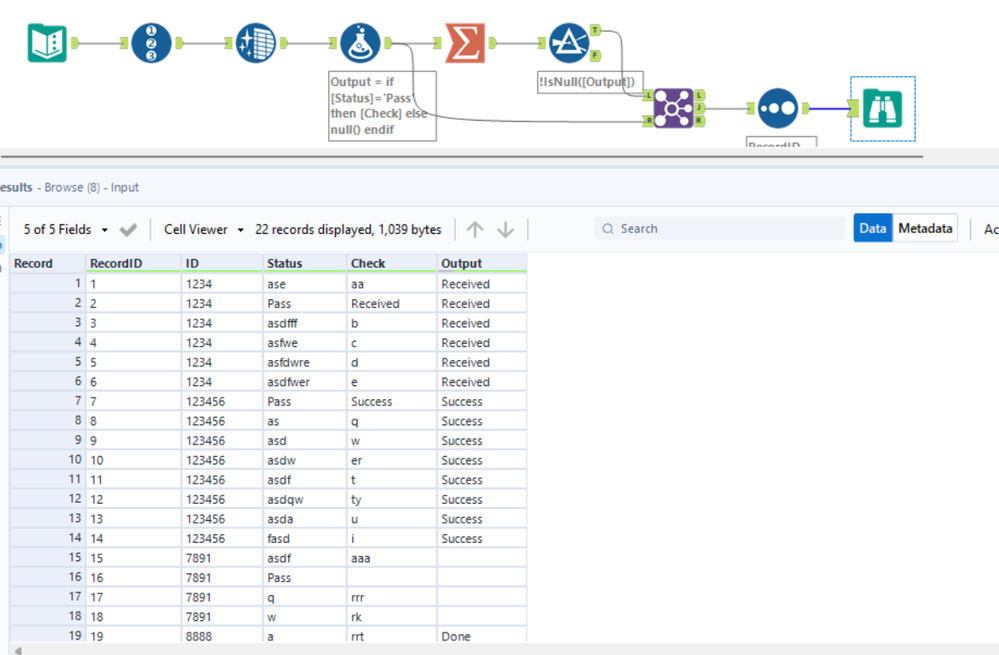
Task: Select Output cell 'Done' in record 19
Action: tap(482, 636)
